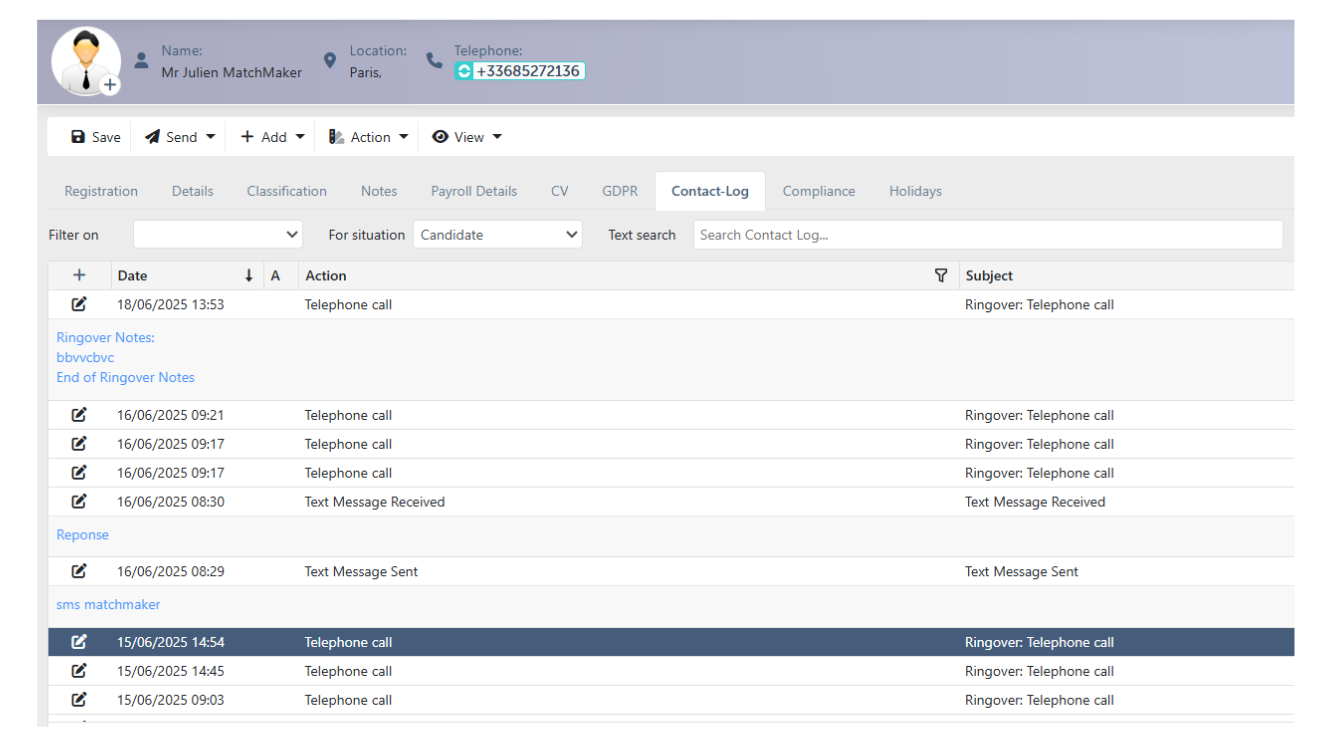Open the For situation Candidate dropdown
Viewport: 1332px width, 746px height.
tap(497, 234)
